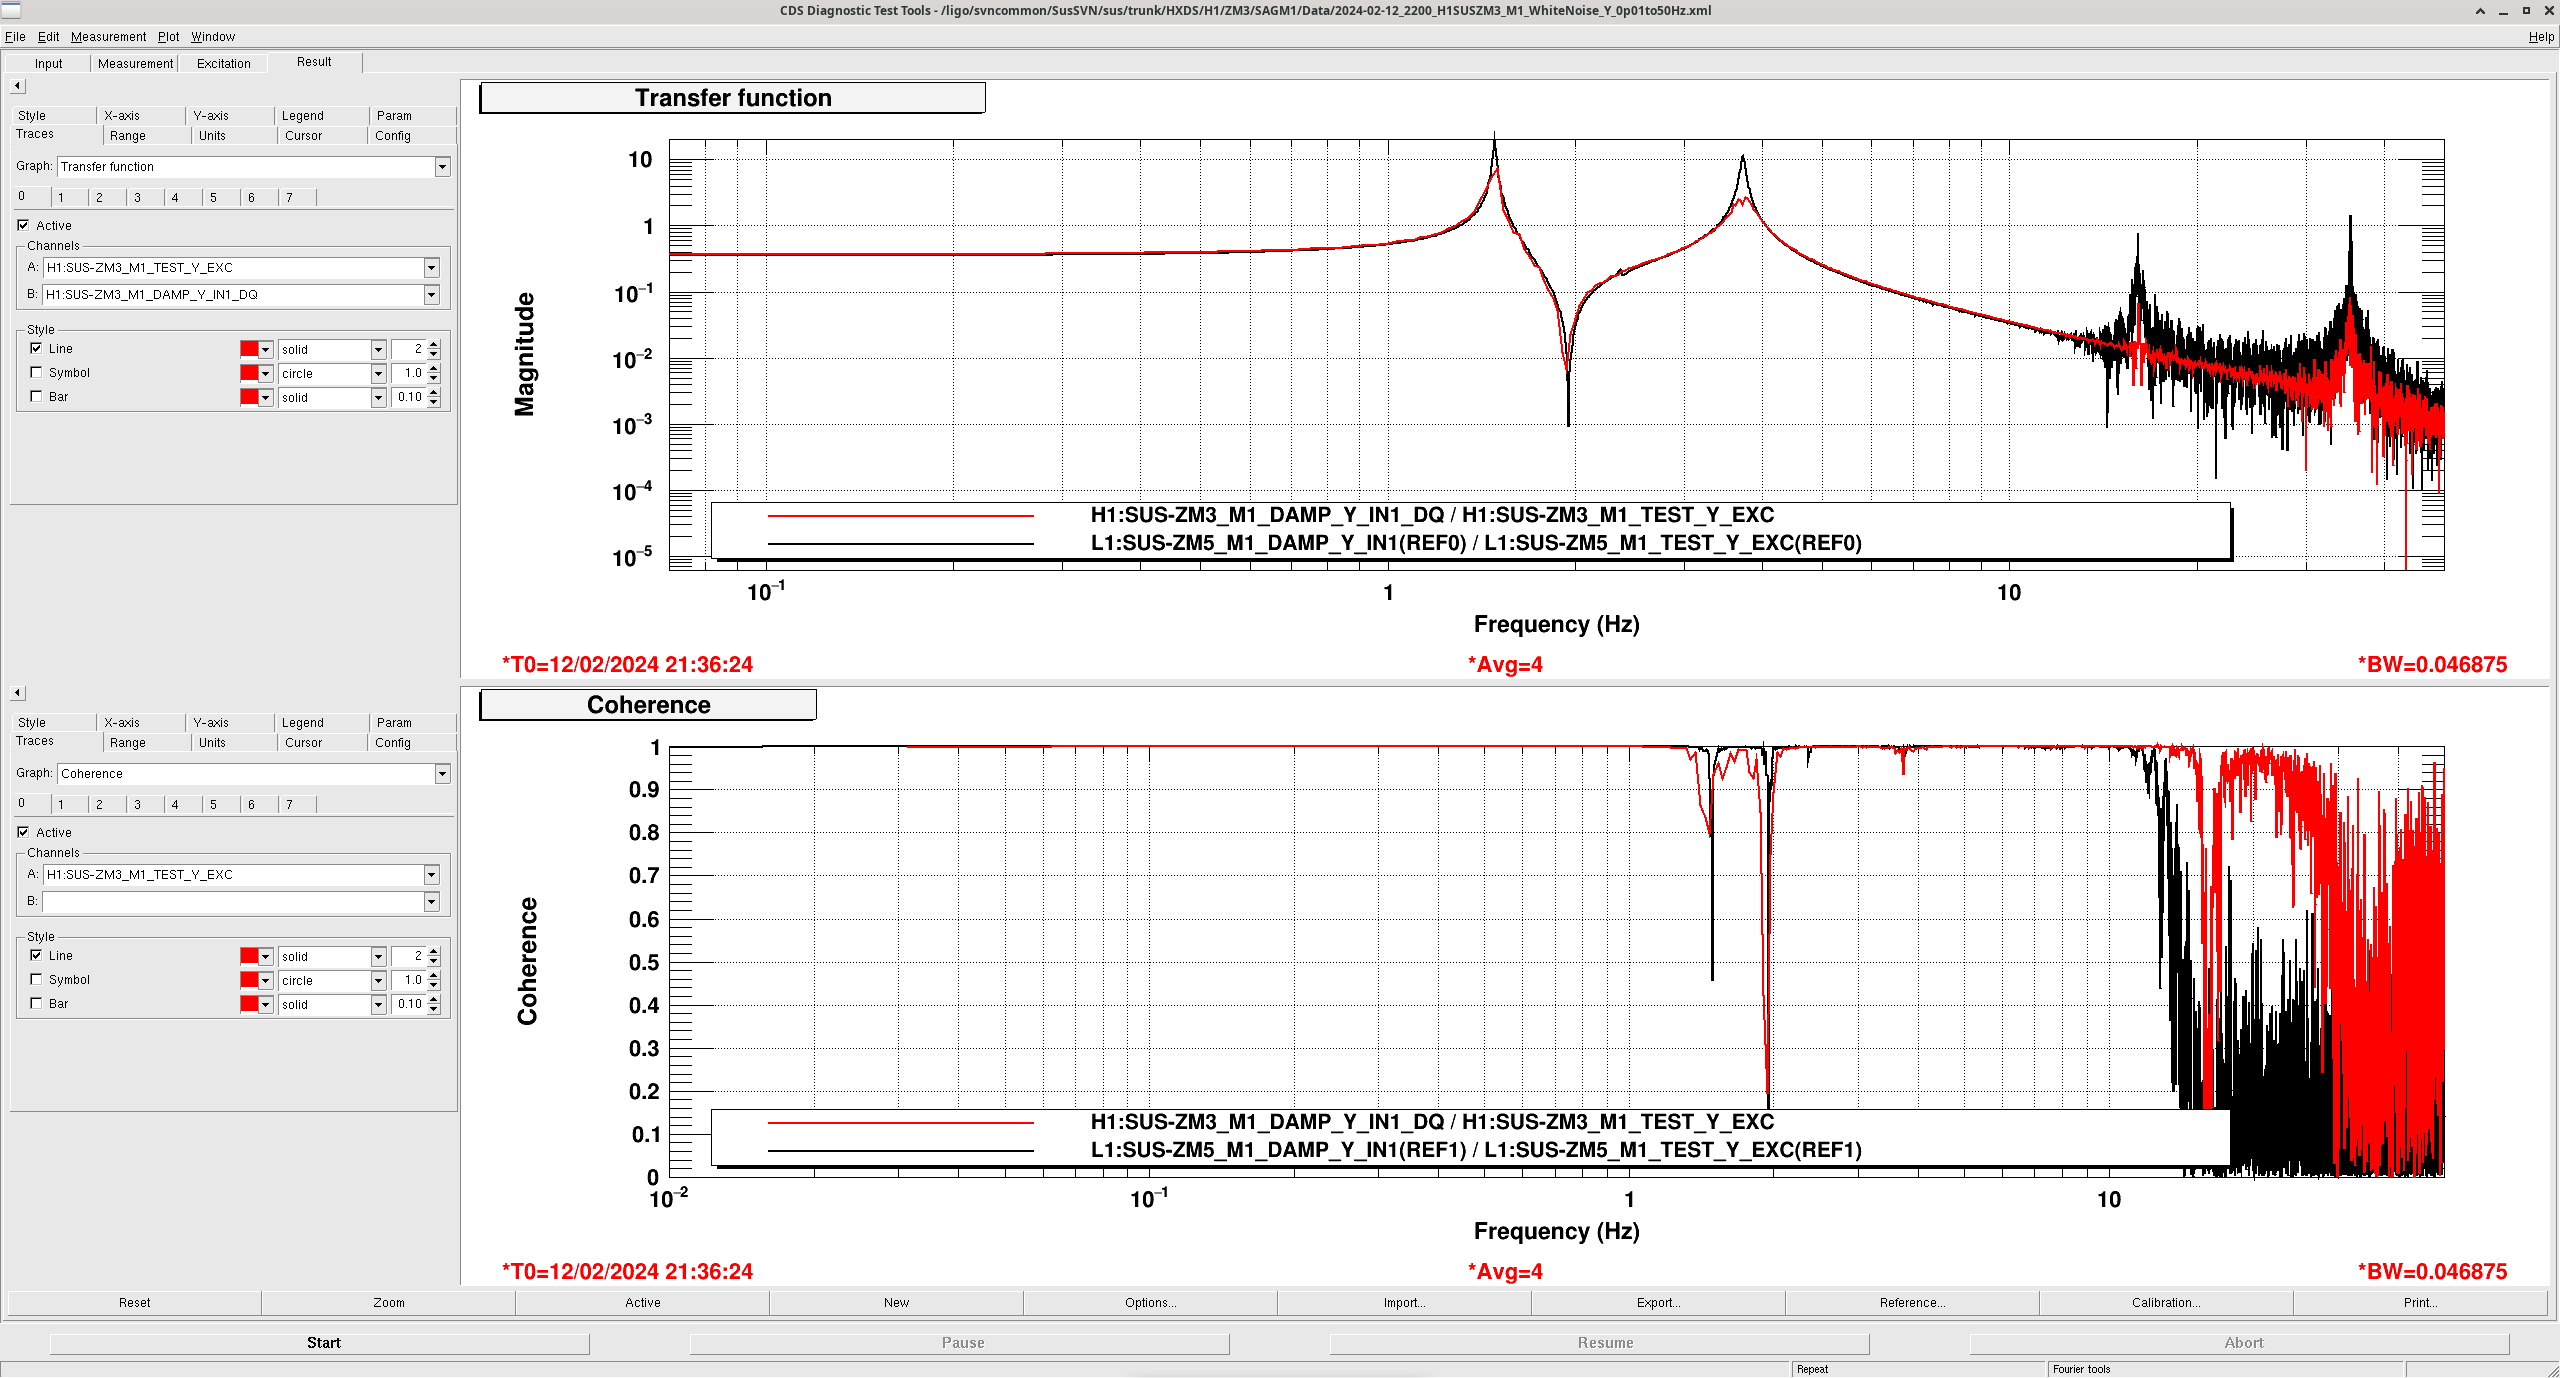Image resolution: width=2560 pixels, height=1378 pixels.
Task: Click the Start button
Action: point(323,1343)
